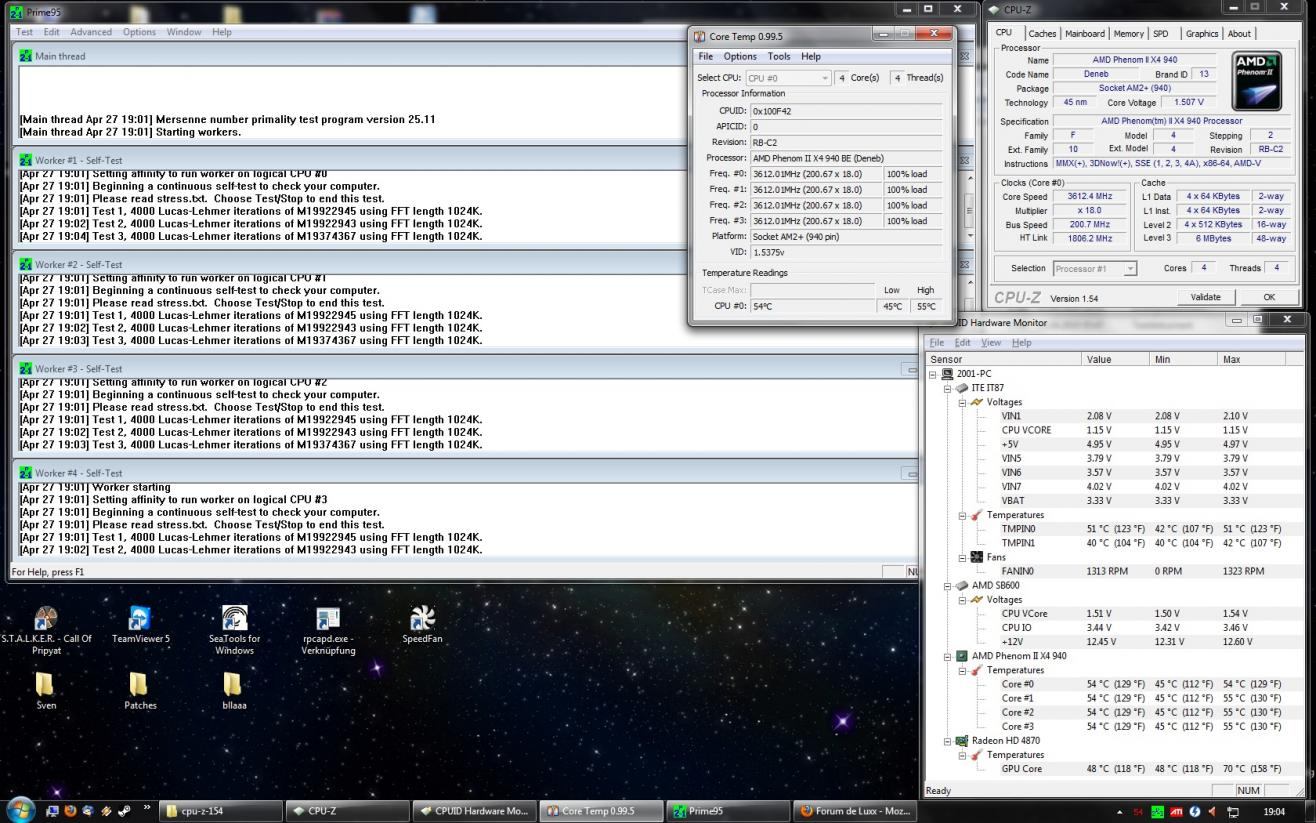Viewport: 1316px width, 823px height.
Task: Switch to CPU-Z taskbar button
Action: [x=347, y=811]
